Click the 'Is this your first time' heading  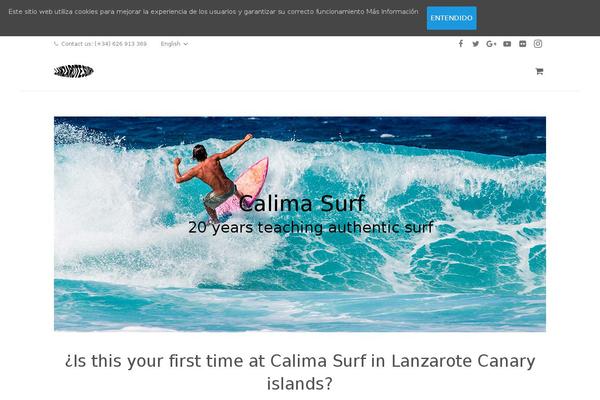coord(300,372)
